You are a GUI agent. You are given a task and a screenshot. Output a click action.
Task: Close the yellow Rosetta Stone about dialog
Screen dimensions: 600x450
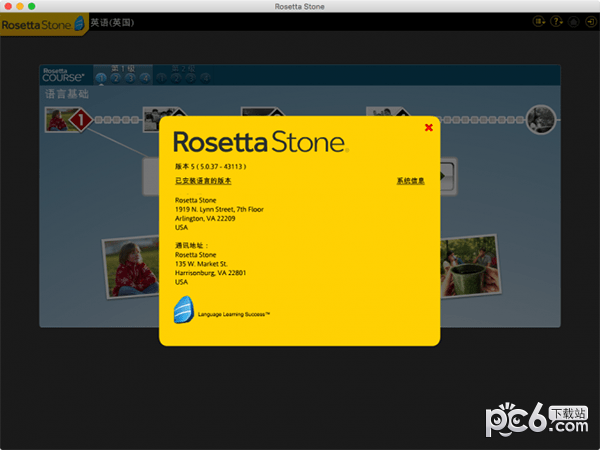[429, 127]
